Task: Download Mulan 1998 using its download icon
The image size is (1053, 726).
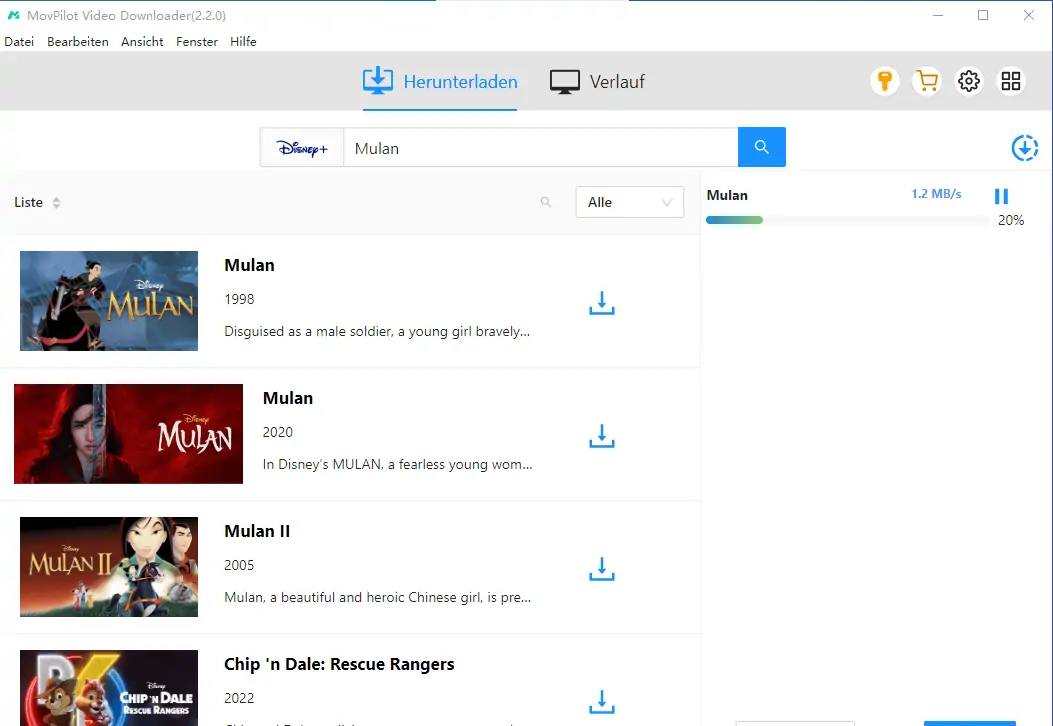Action: tap(602, 303)
